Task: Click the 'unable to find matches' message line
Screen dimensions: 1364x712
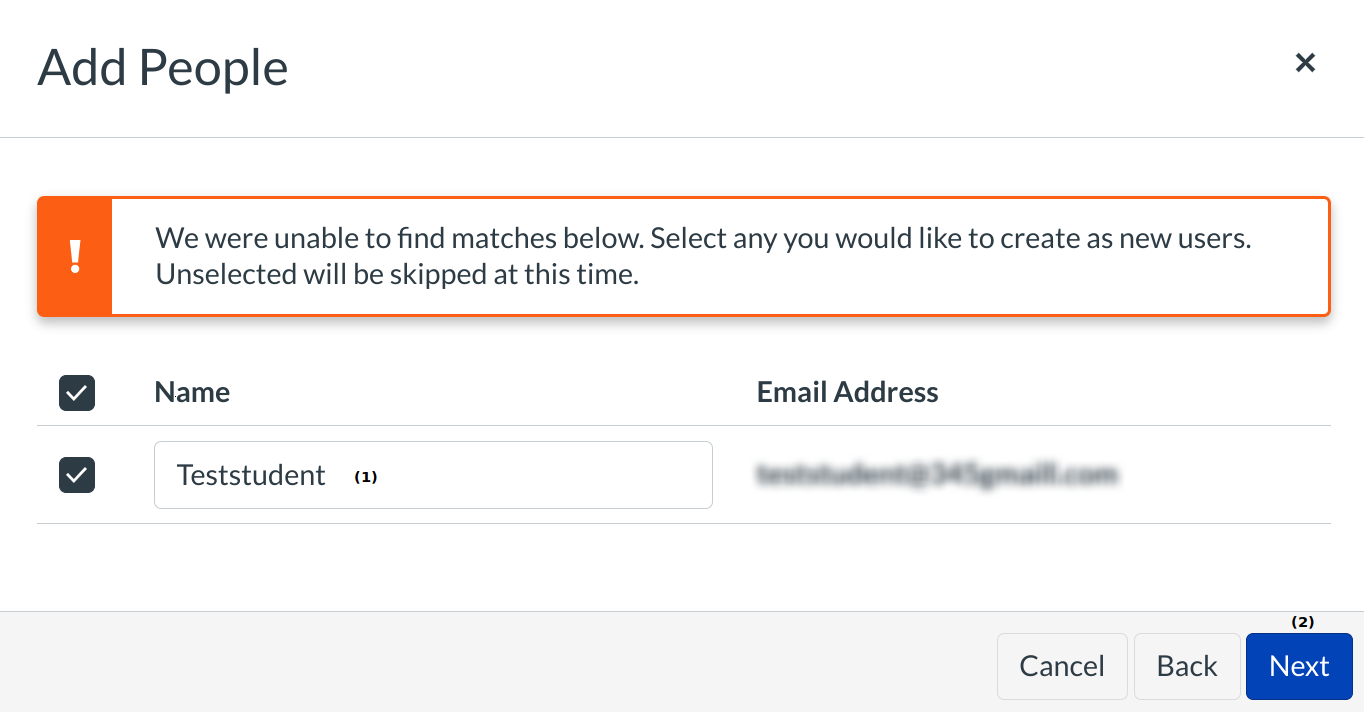Action: pos(703,239)
